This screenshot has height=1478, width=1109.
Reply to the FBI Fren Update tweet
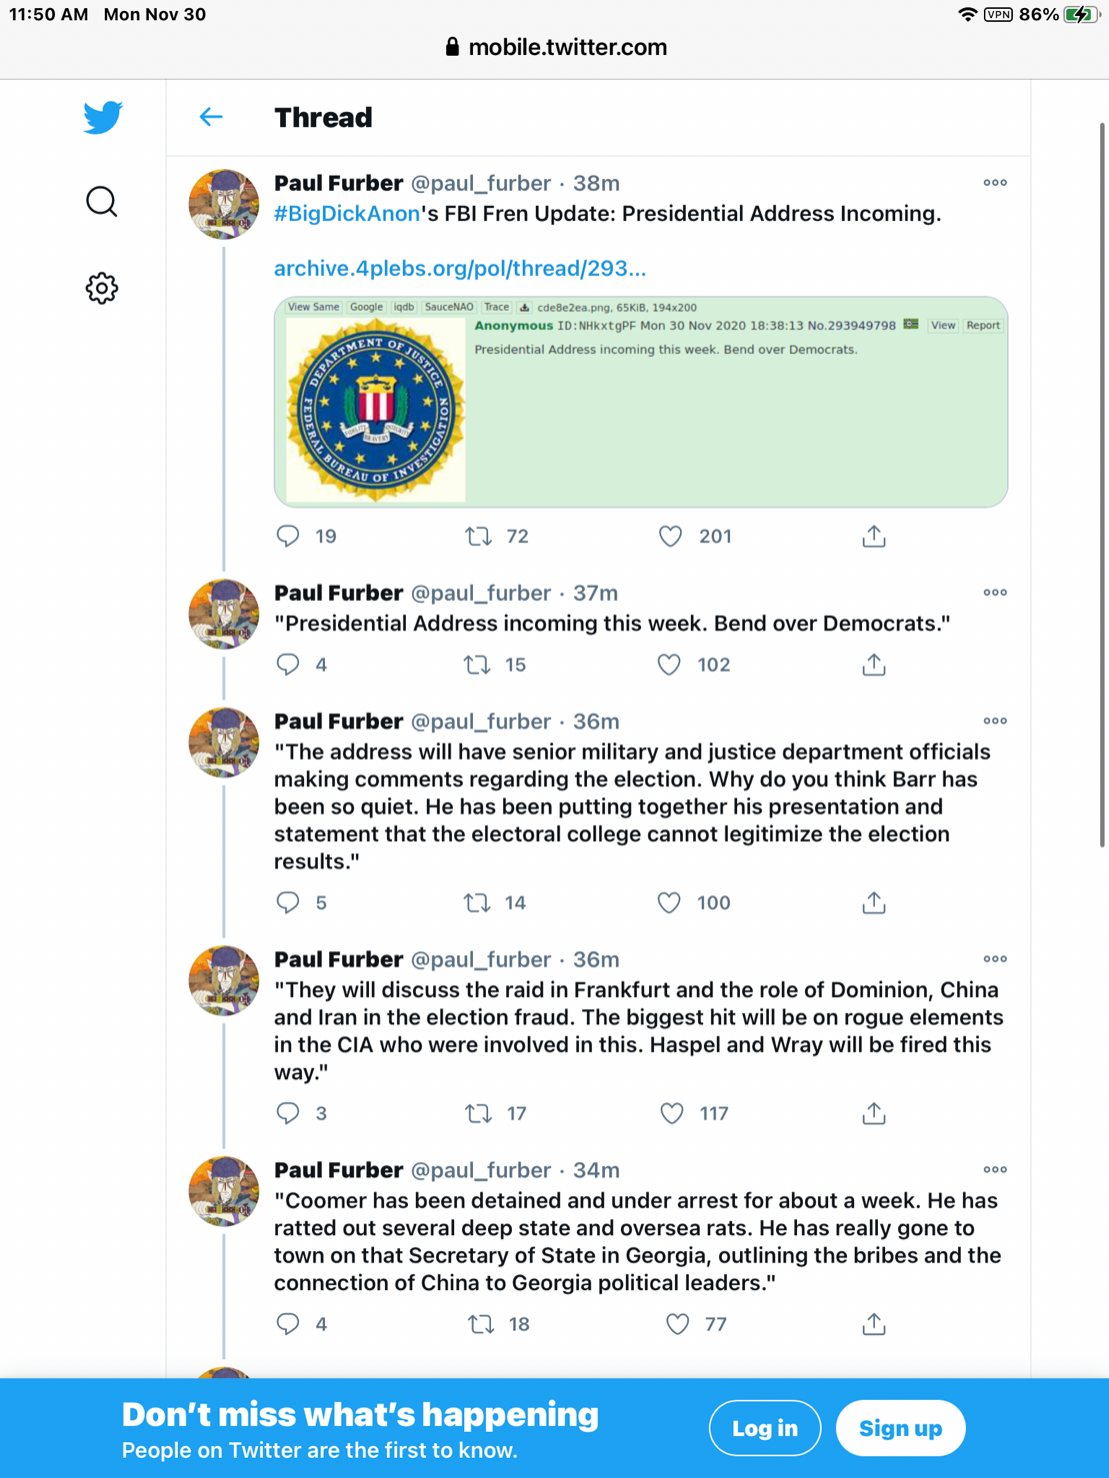288,537
